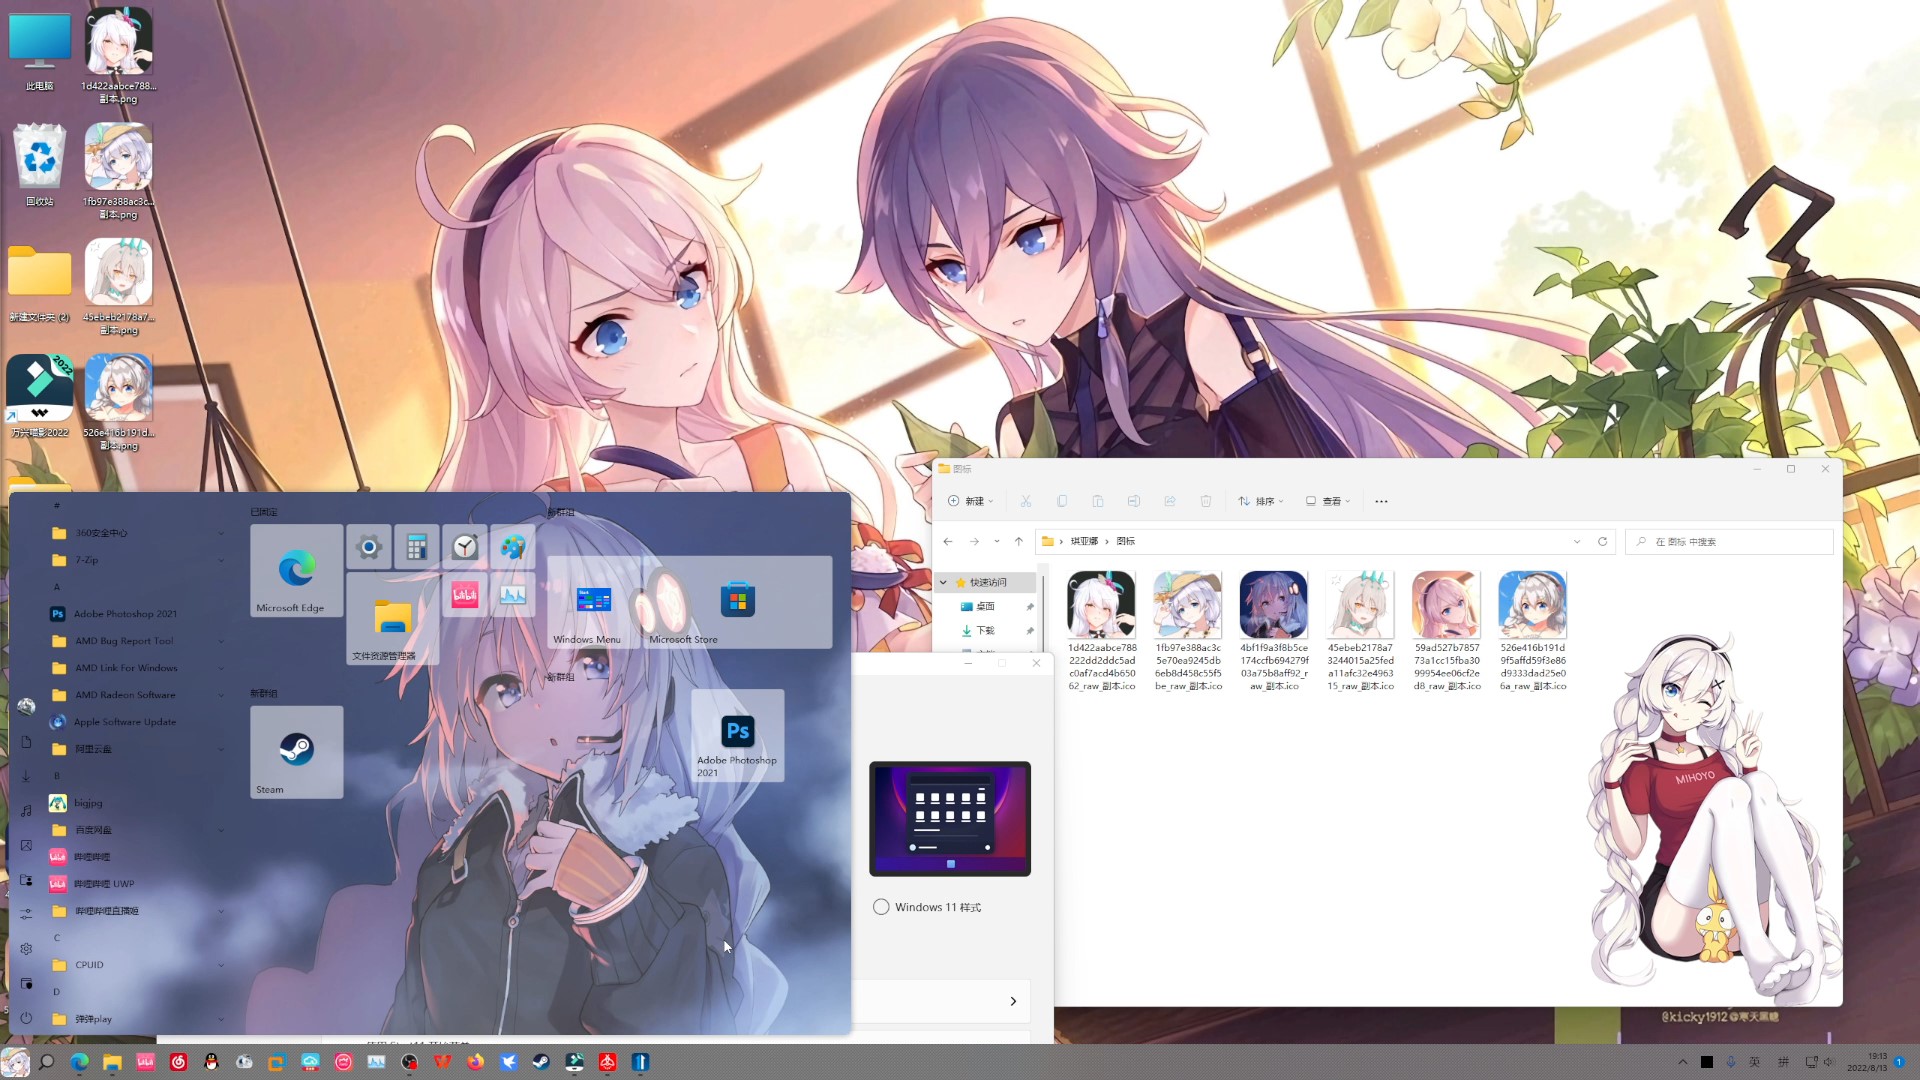
Task: Open the see-more ellipsis menu in Explorer
Action: tap(1381, 501)
